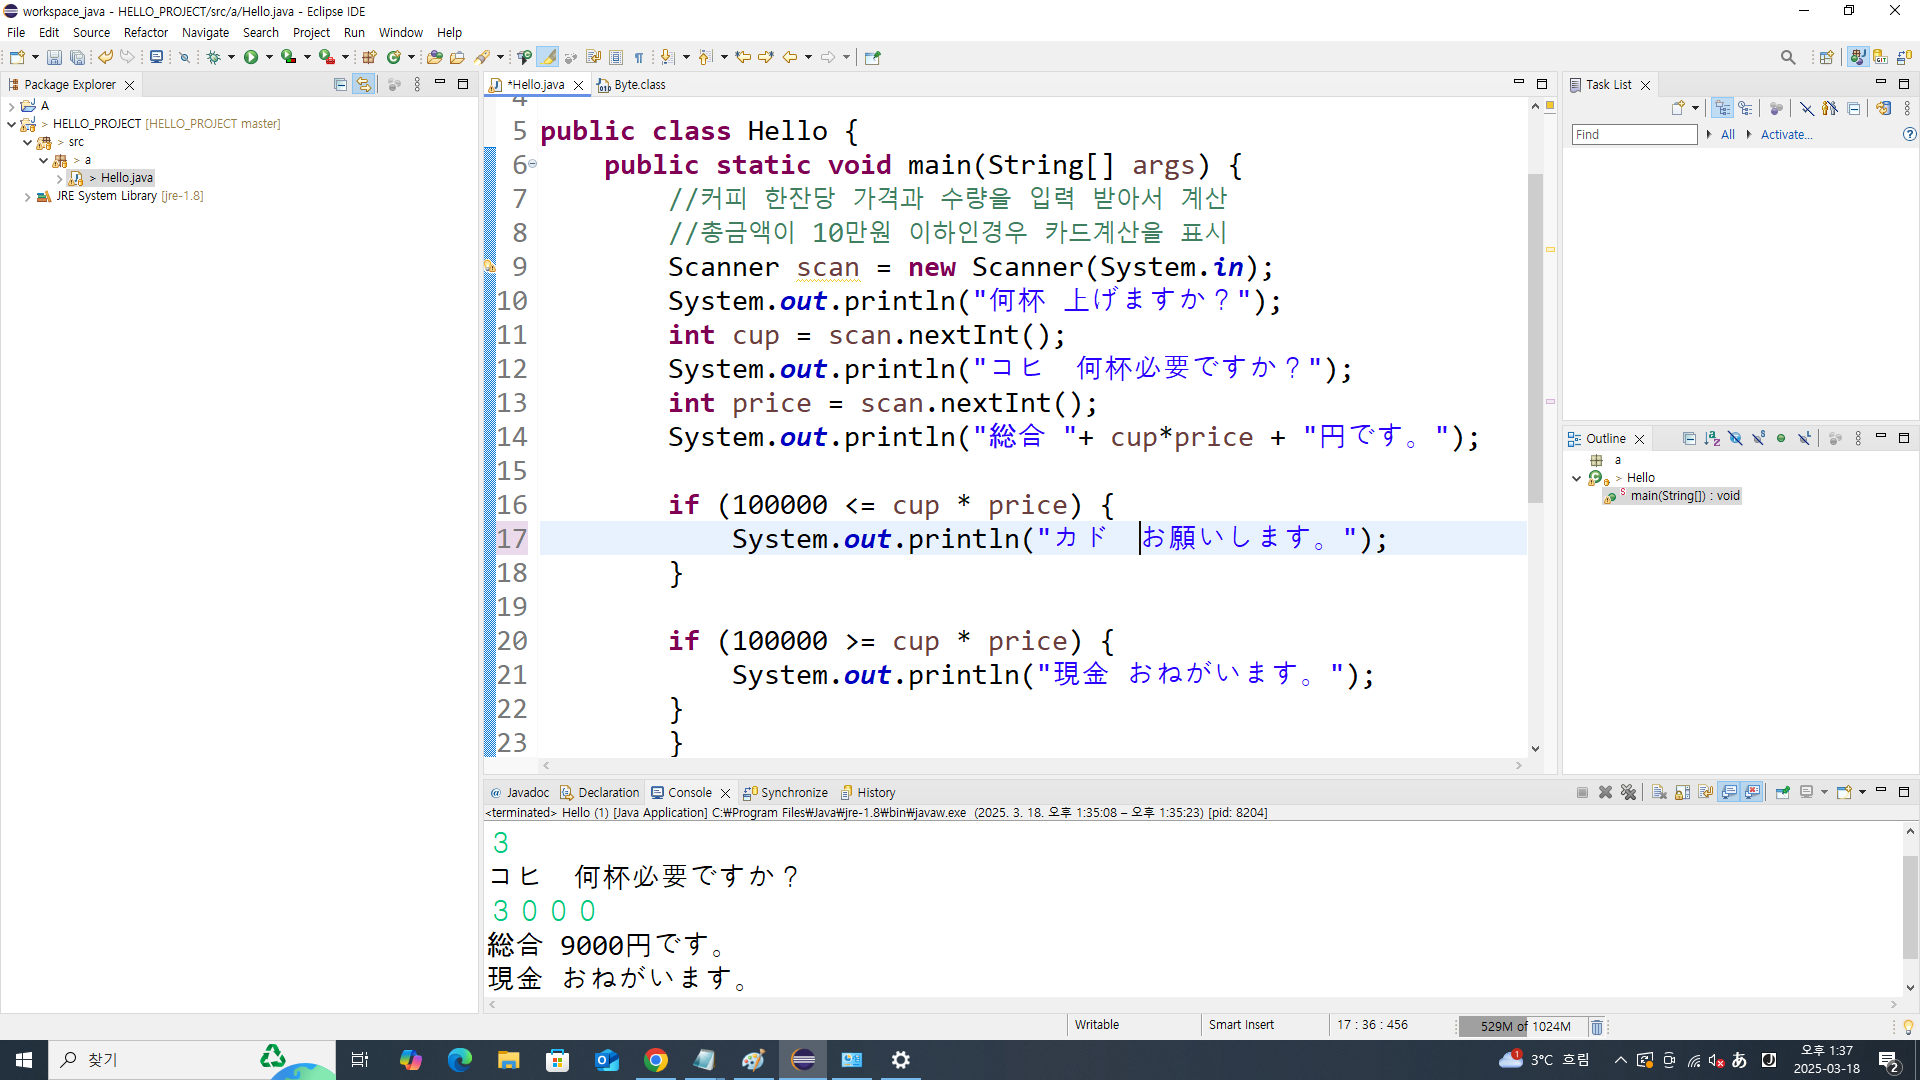Click the Save icon in the toolbar

click(54, 58)
